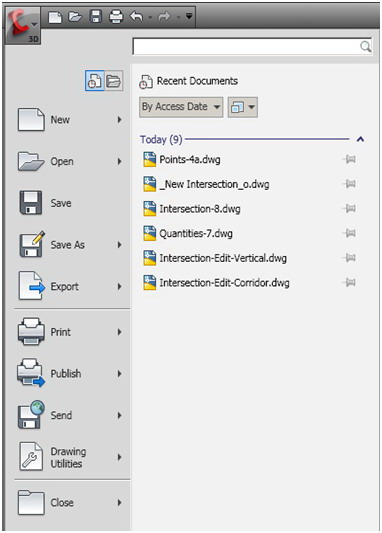Click the Open folder icon in quick access toolbar
This screenshot has width=382, height=533.
[75, 16]
